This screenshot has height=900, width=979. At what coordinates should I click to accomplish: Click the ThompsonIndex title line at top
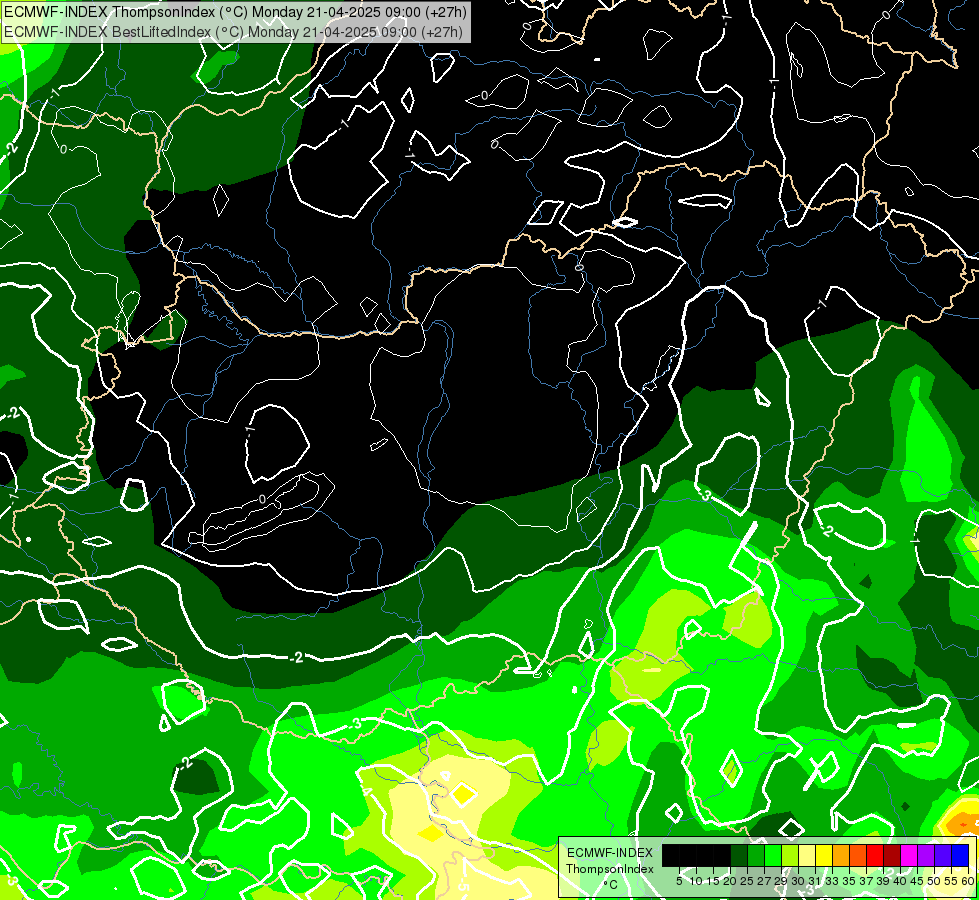[234, 11]
